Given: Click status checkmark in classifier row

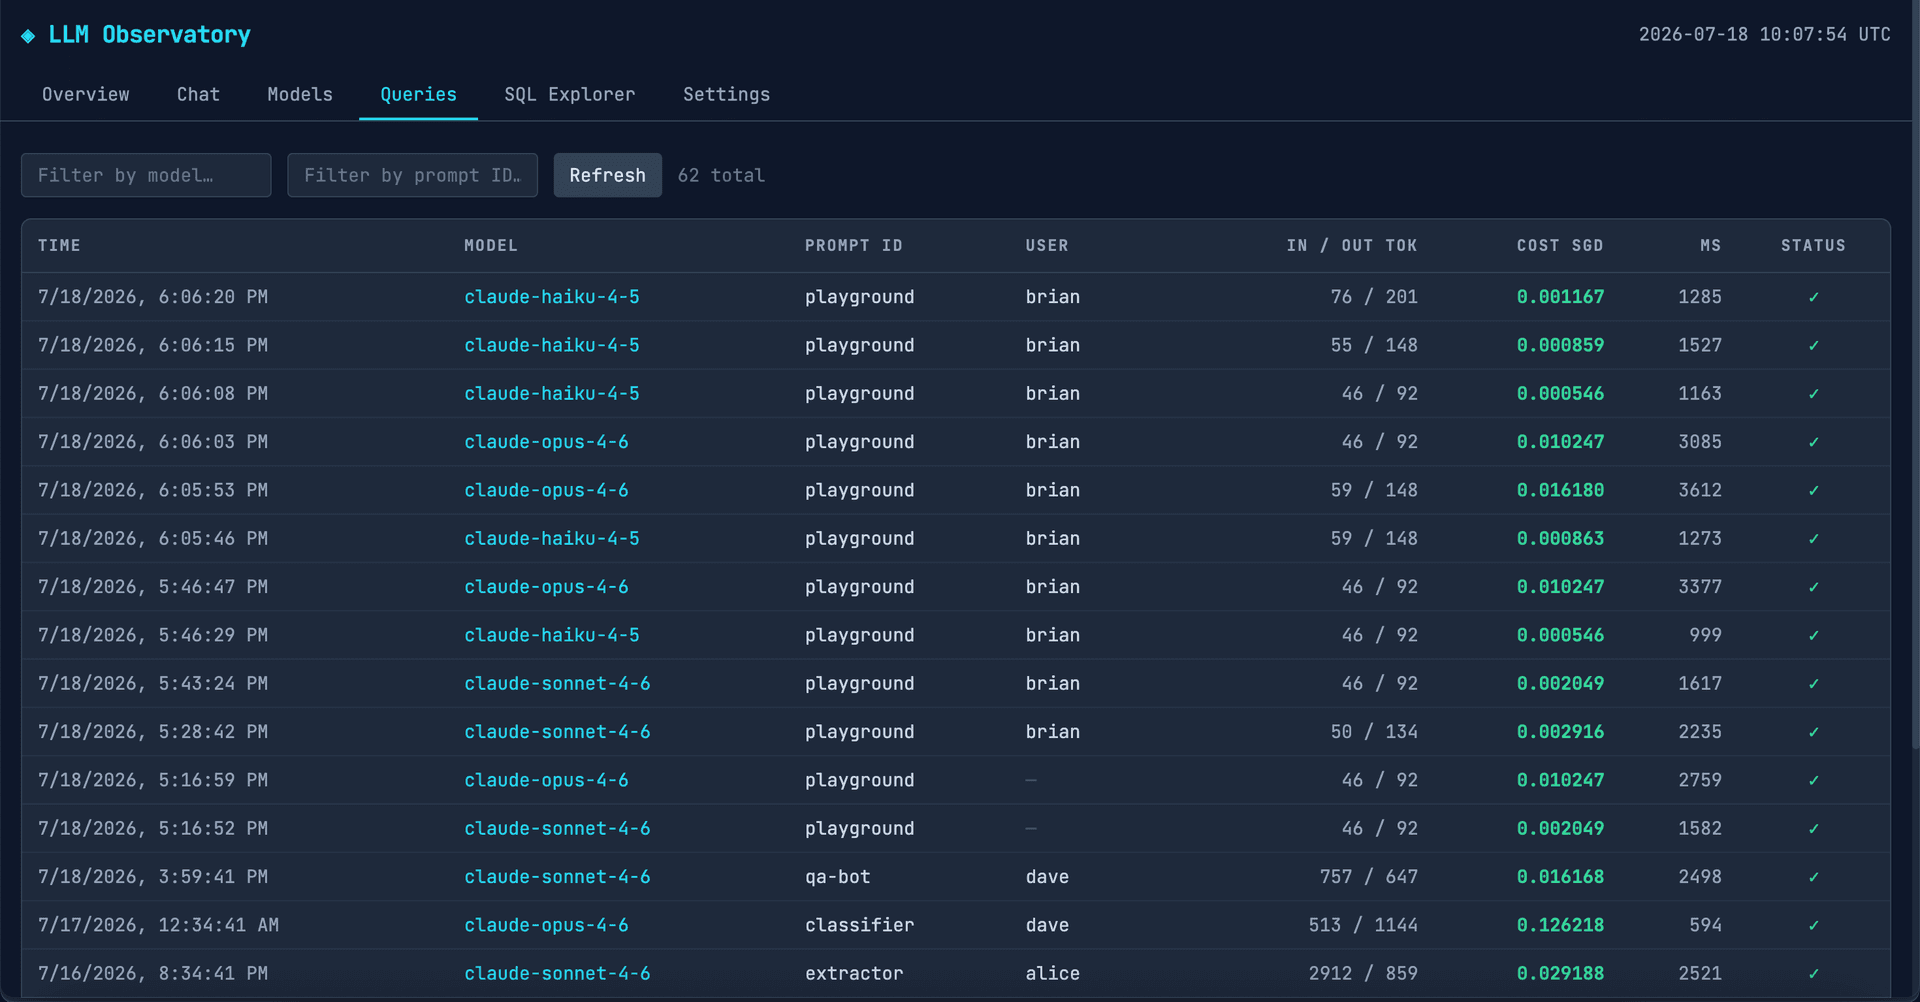Looking at the screenshot, I should (x=1813, y=925).
